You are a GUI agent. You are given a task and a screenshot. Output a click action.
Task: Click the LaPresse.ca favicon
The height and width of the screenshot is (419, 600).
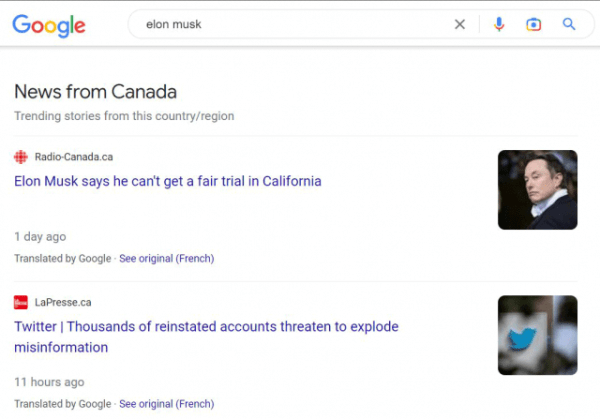[21, 302]
